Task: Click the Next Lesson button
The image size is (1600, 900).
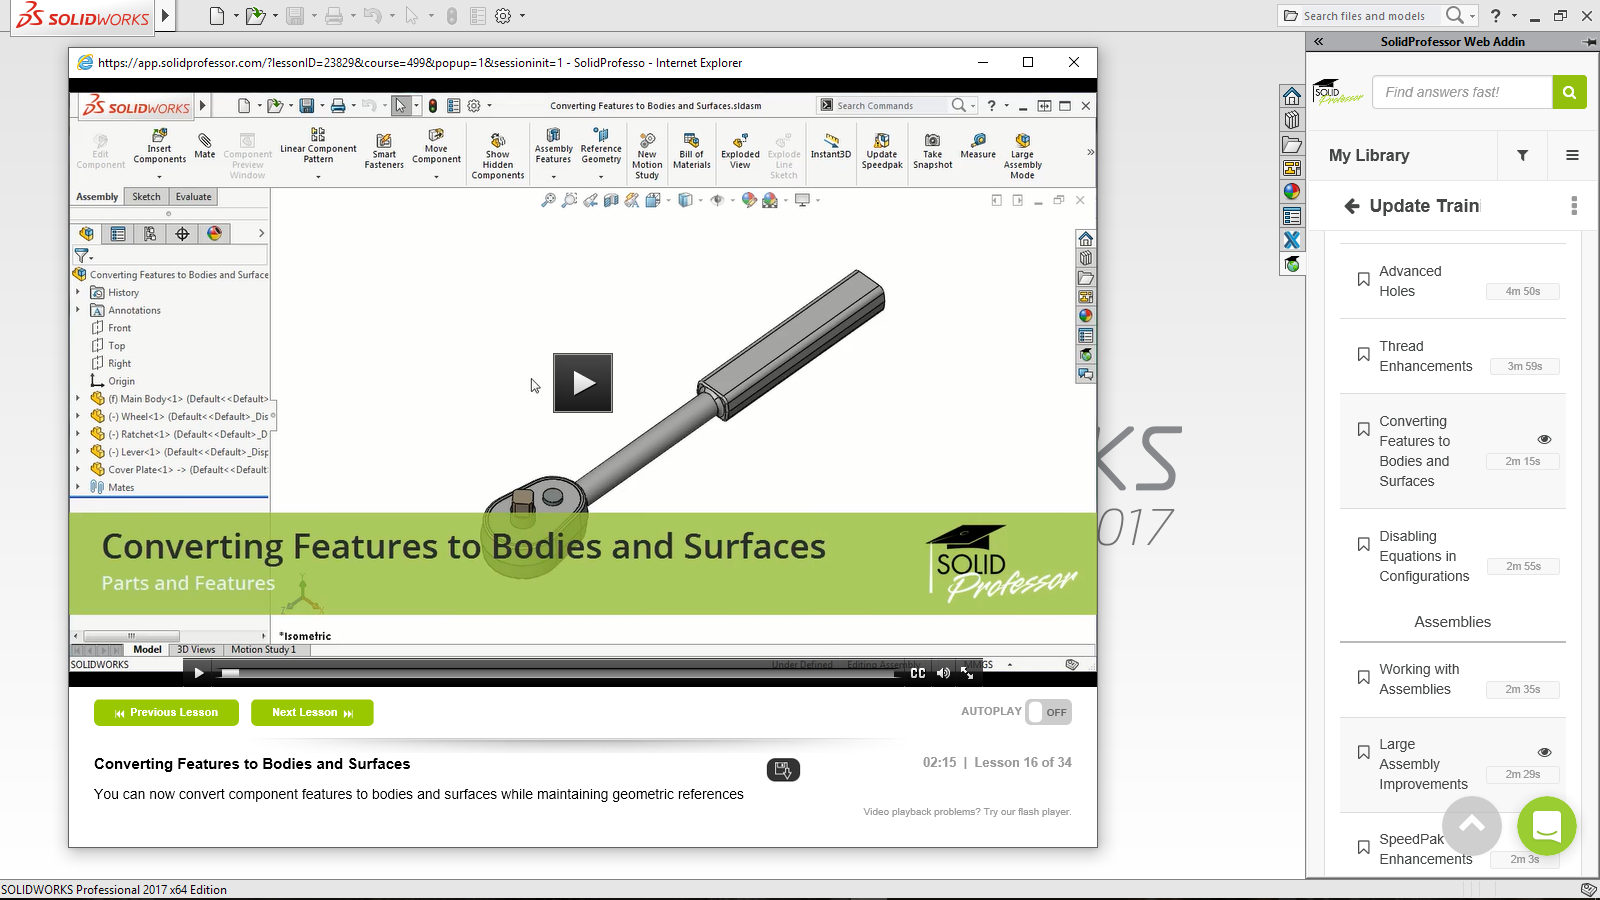Action: coord(312,712)
